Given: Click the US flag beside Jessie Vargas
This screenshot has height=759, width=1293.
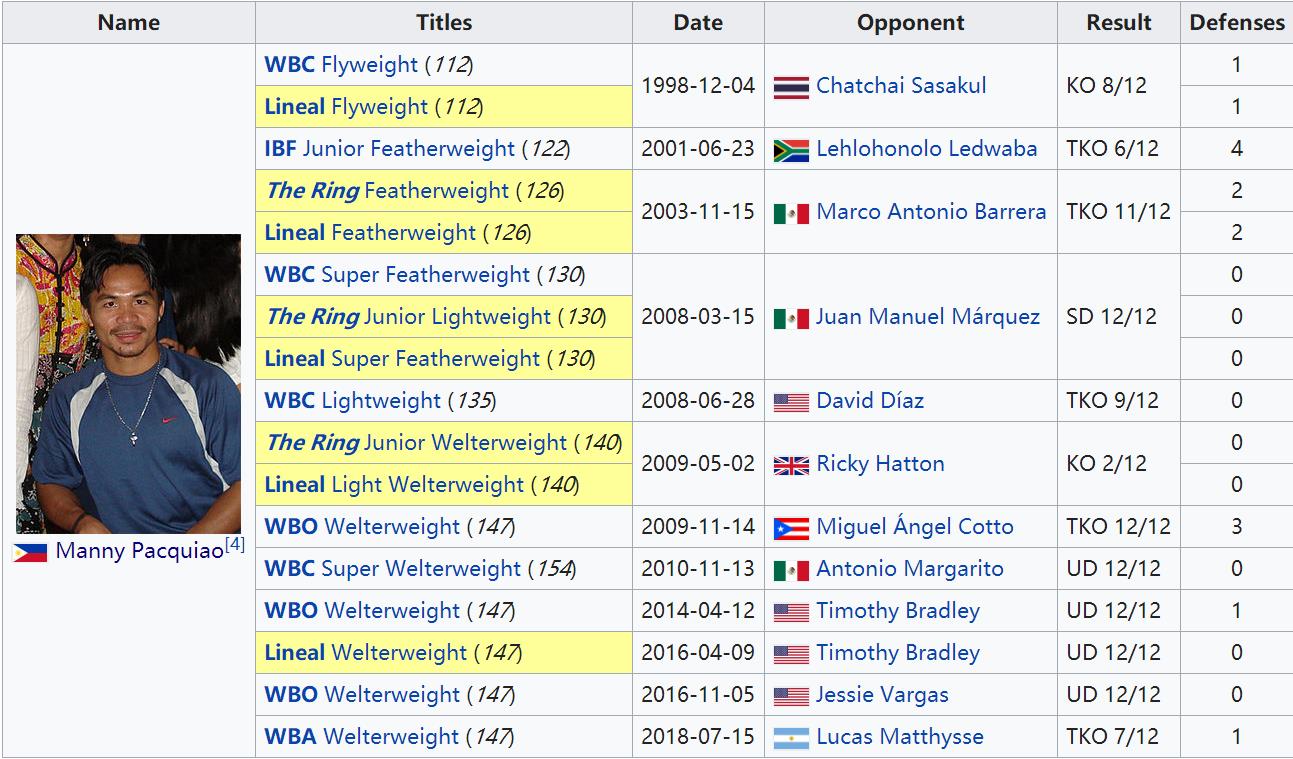Looking at the screenshot, I should click(x=791, y=696).
